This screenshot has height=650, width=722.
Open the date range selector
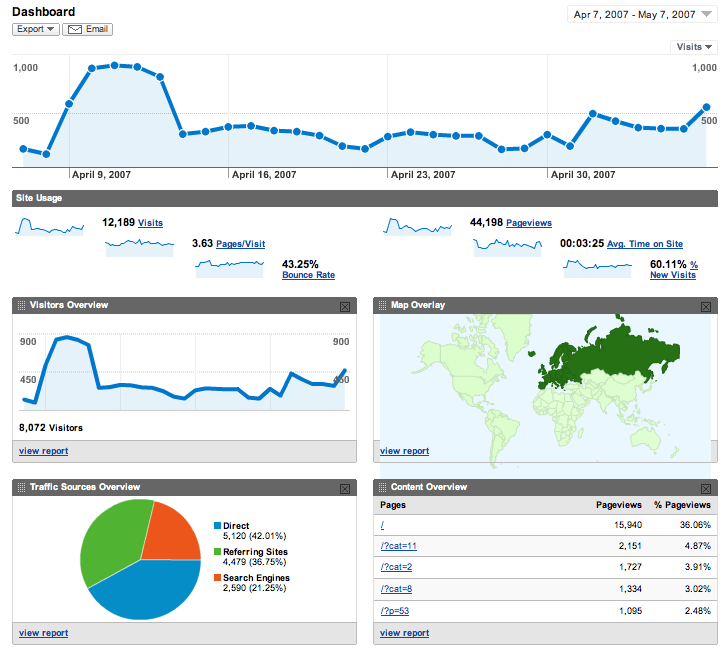click(x=641, y=14)
